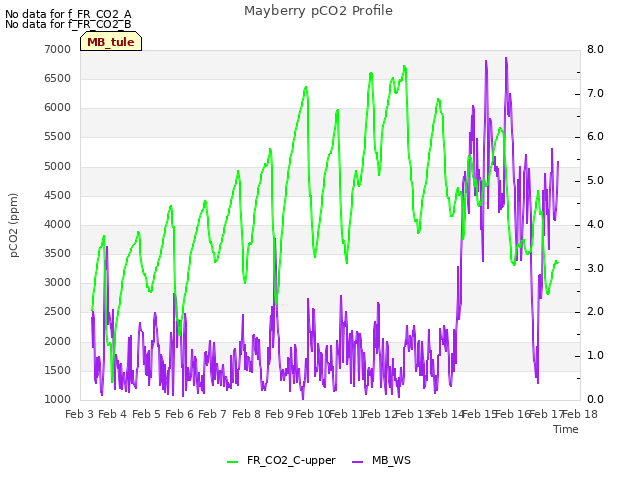Click the Feb 8 date label
The height and width of the screenshot is (480, 640).
(x=246, y=414)
